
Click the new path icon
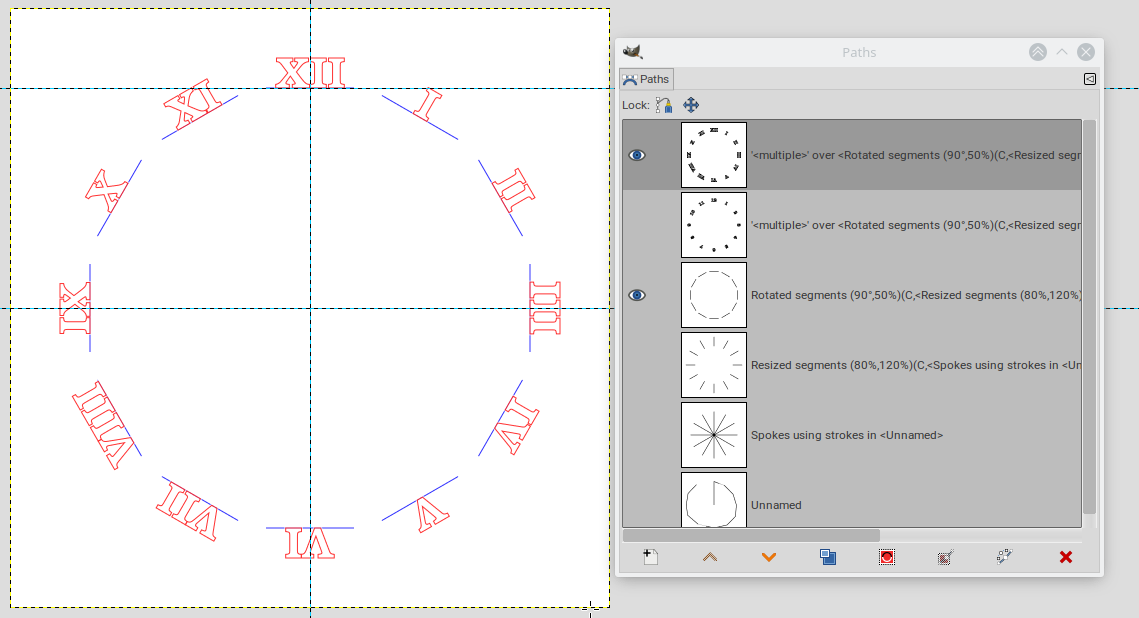click(651, 557)
